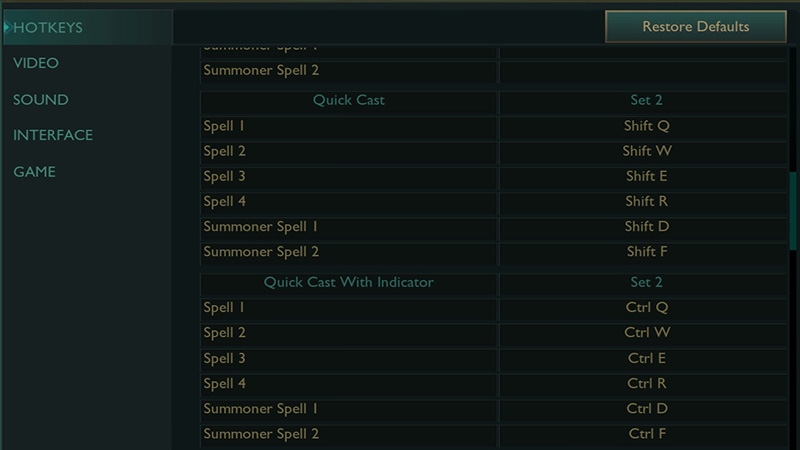Switch to the Sound settings tab

tap(41, 100)
